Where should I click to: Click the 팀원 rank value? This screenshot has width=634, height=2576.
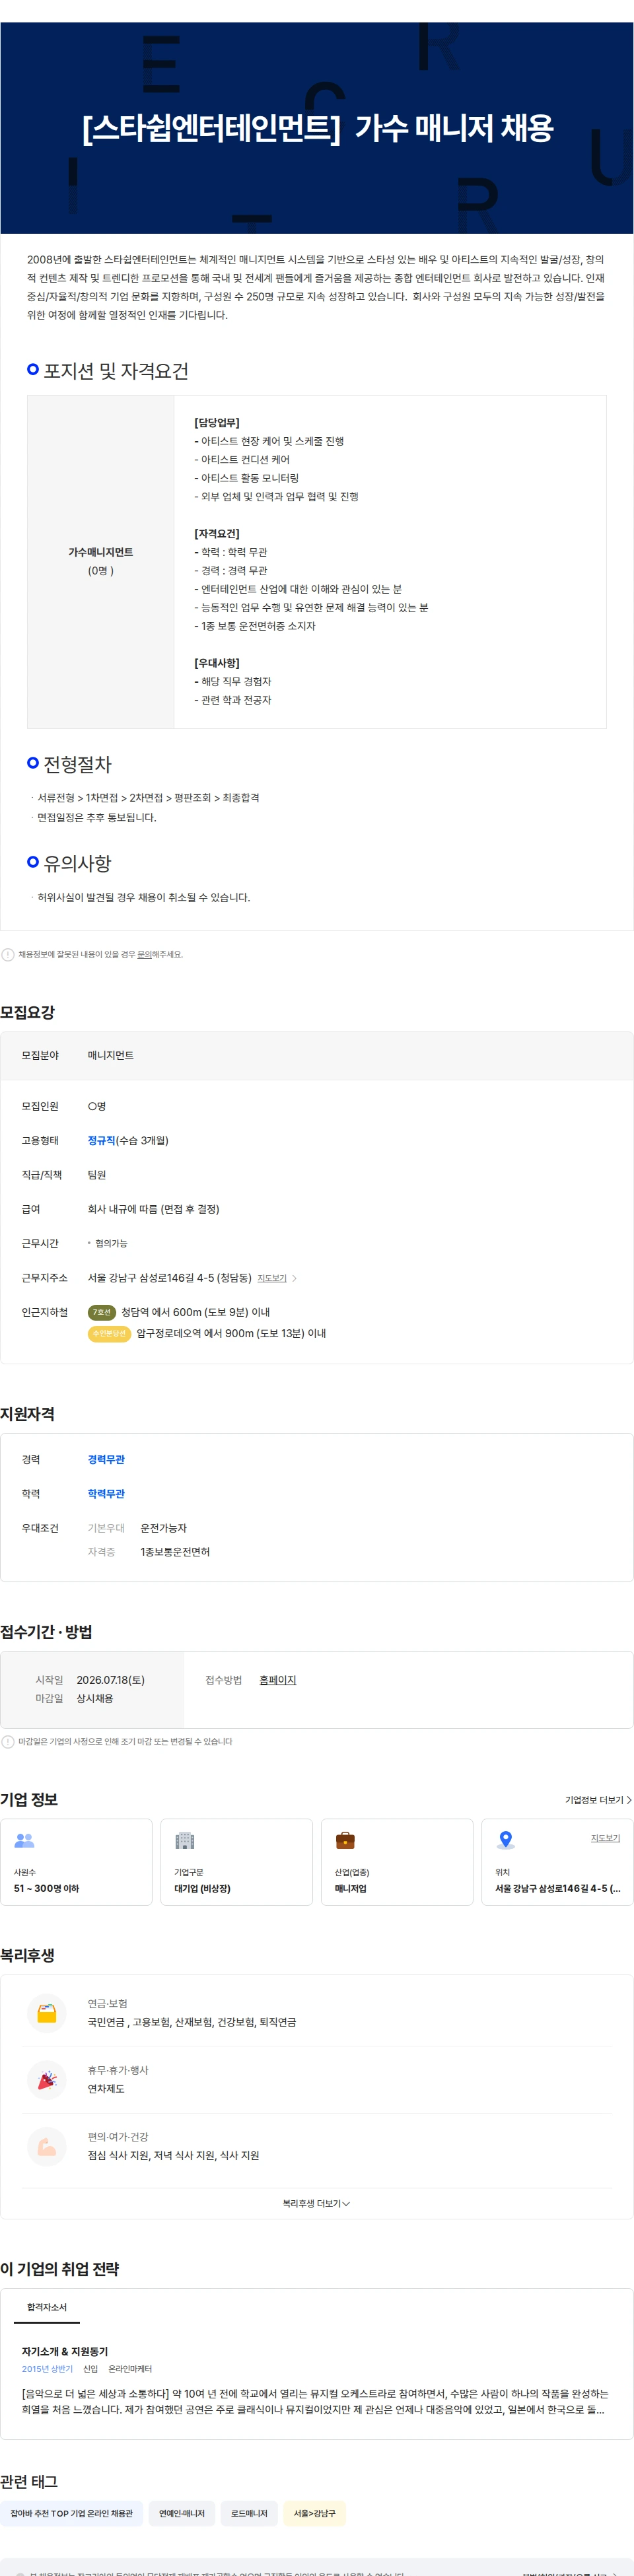pos(96,1175)
